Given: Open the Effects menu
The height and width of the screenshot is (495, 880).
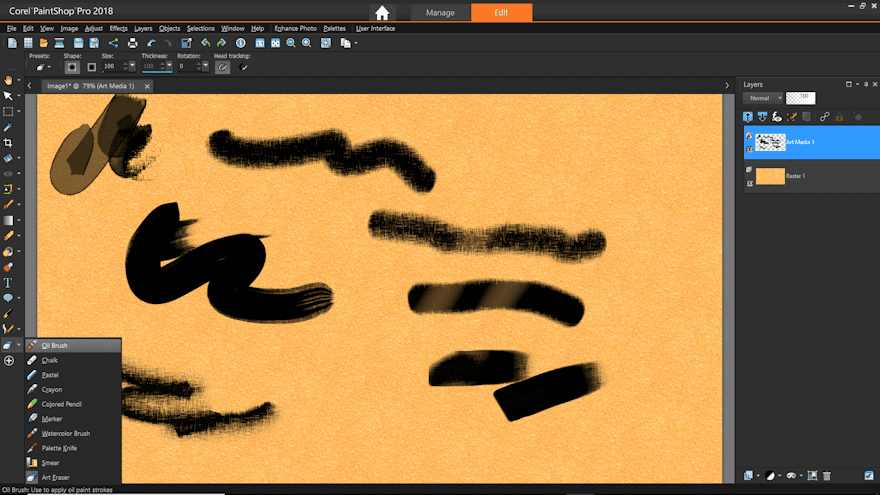Looking at the screenshot, I should [x=118, y=28].
